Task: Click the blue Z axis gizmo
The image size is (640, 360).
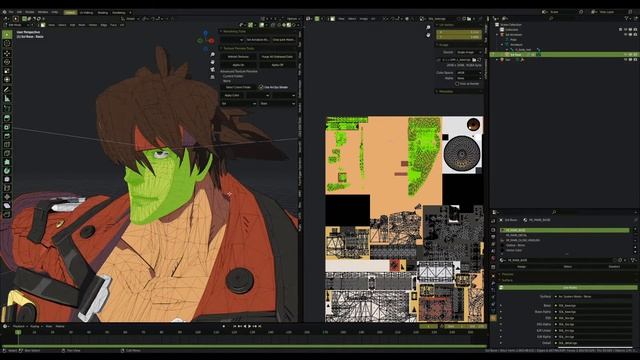Action: (x=206, y=33)
